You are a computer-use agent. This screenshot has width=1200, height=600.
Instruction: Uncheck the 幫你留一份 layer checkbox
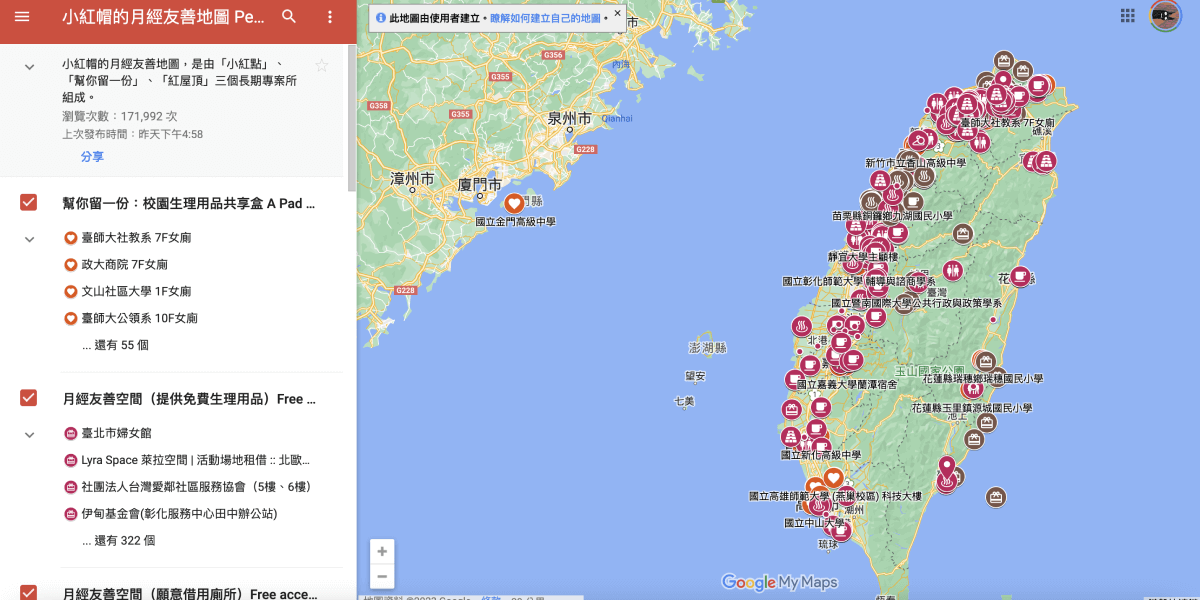[x=29, y=203]
